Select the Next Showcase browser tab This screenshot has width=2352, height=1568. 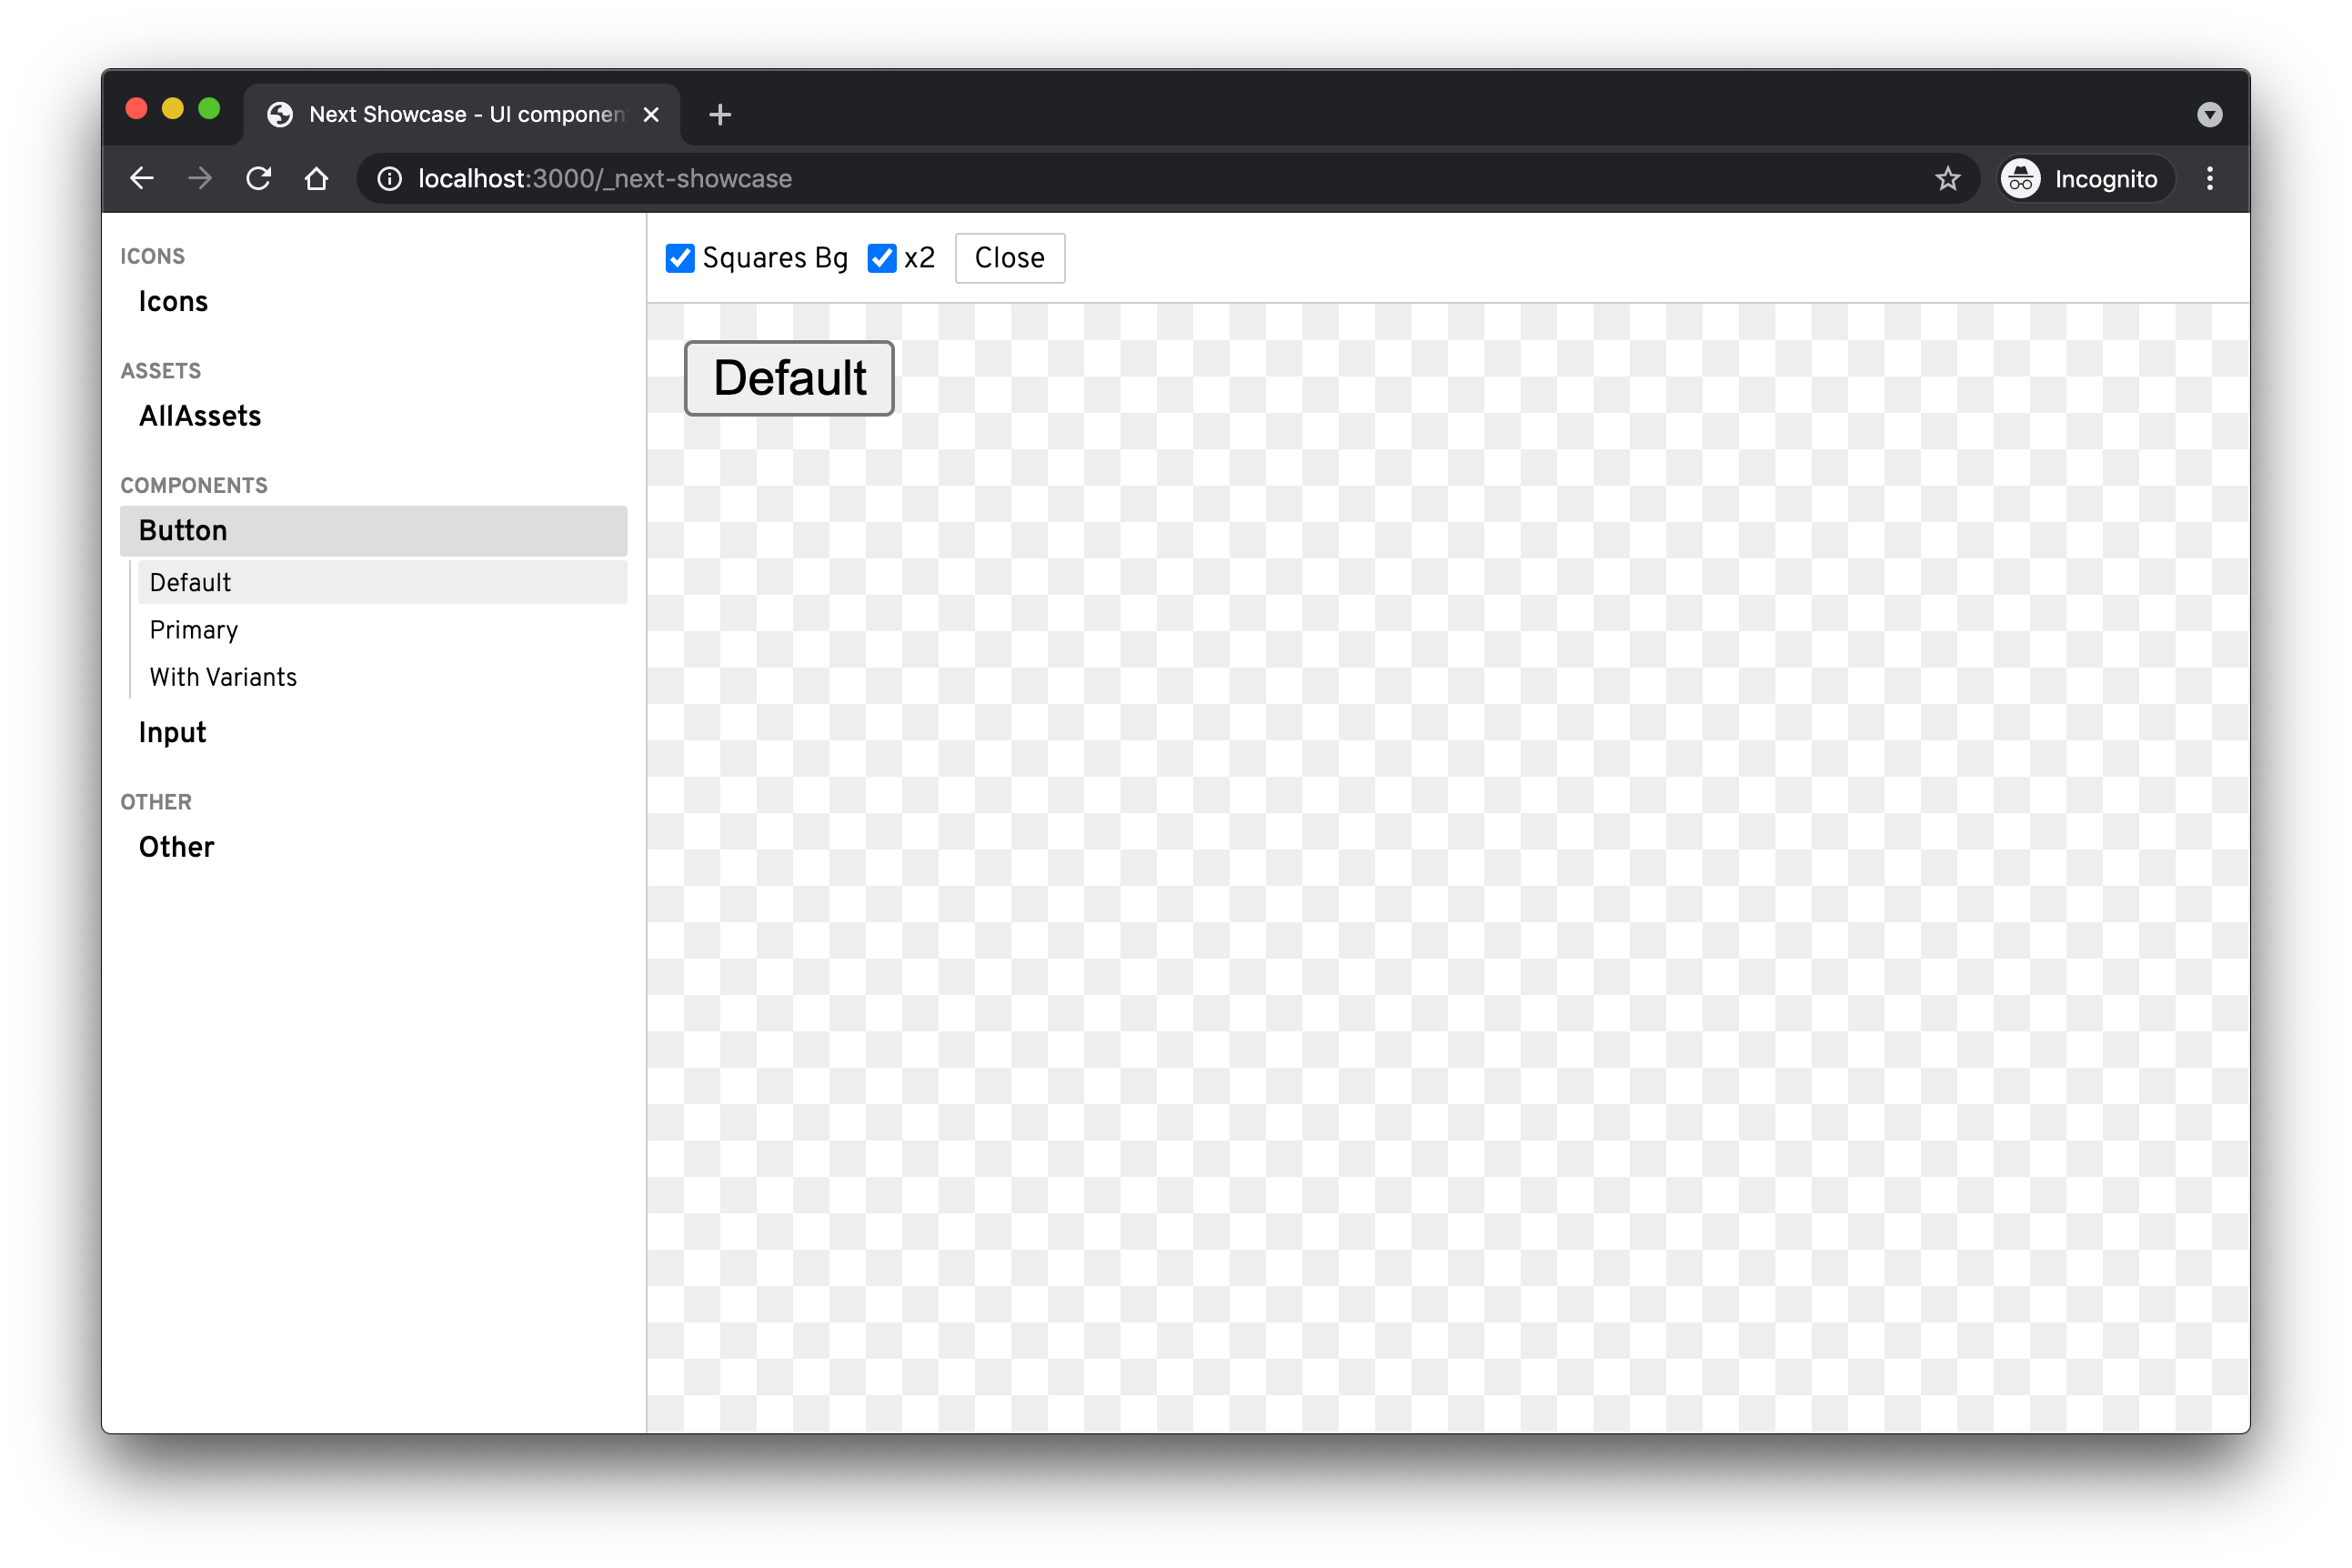(462, 115)
